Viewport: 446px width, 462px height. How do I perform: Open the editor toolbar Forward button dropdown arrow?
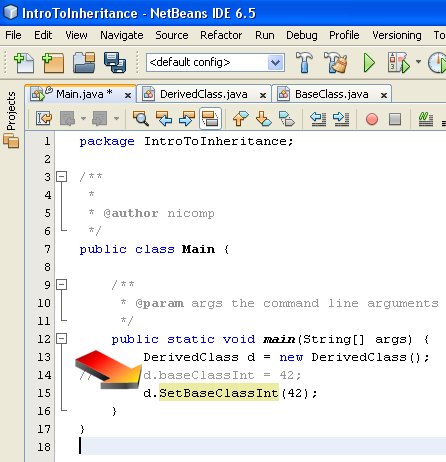click(116, 118)
